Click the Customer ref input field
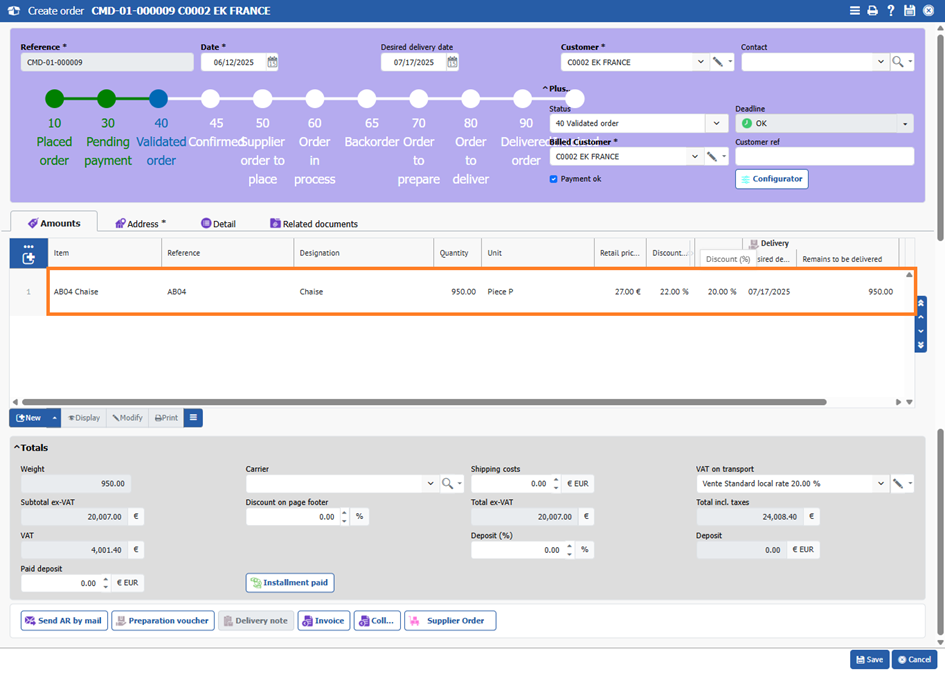Image resolution: width=945 pixels, height=674 pixels. (824, 156)
